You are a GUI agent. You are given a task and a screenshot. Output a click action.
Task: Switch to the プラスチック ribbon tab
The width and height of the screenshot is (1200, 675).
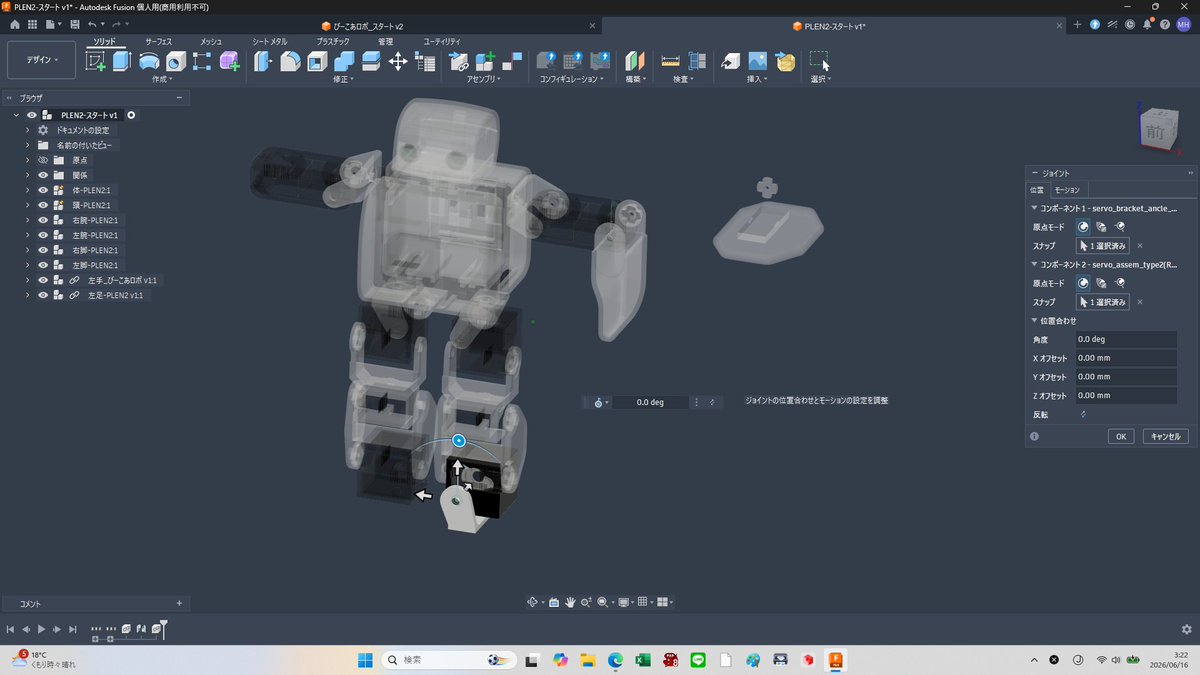point(333,41)
